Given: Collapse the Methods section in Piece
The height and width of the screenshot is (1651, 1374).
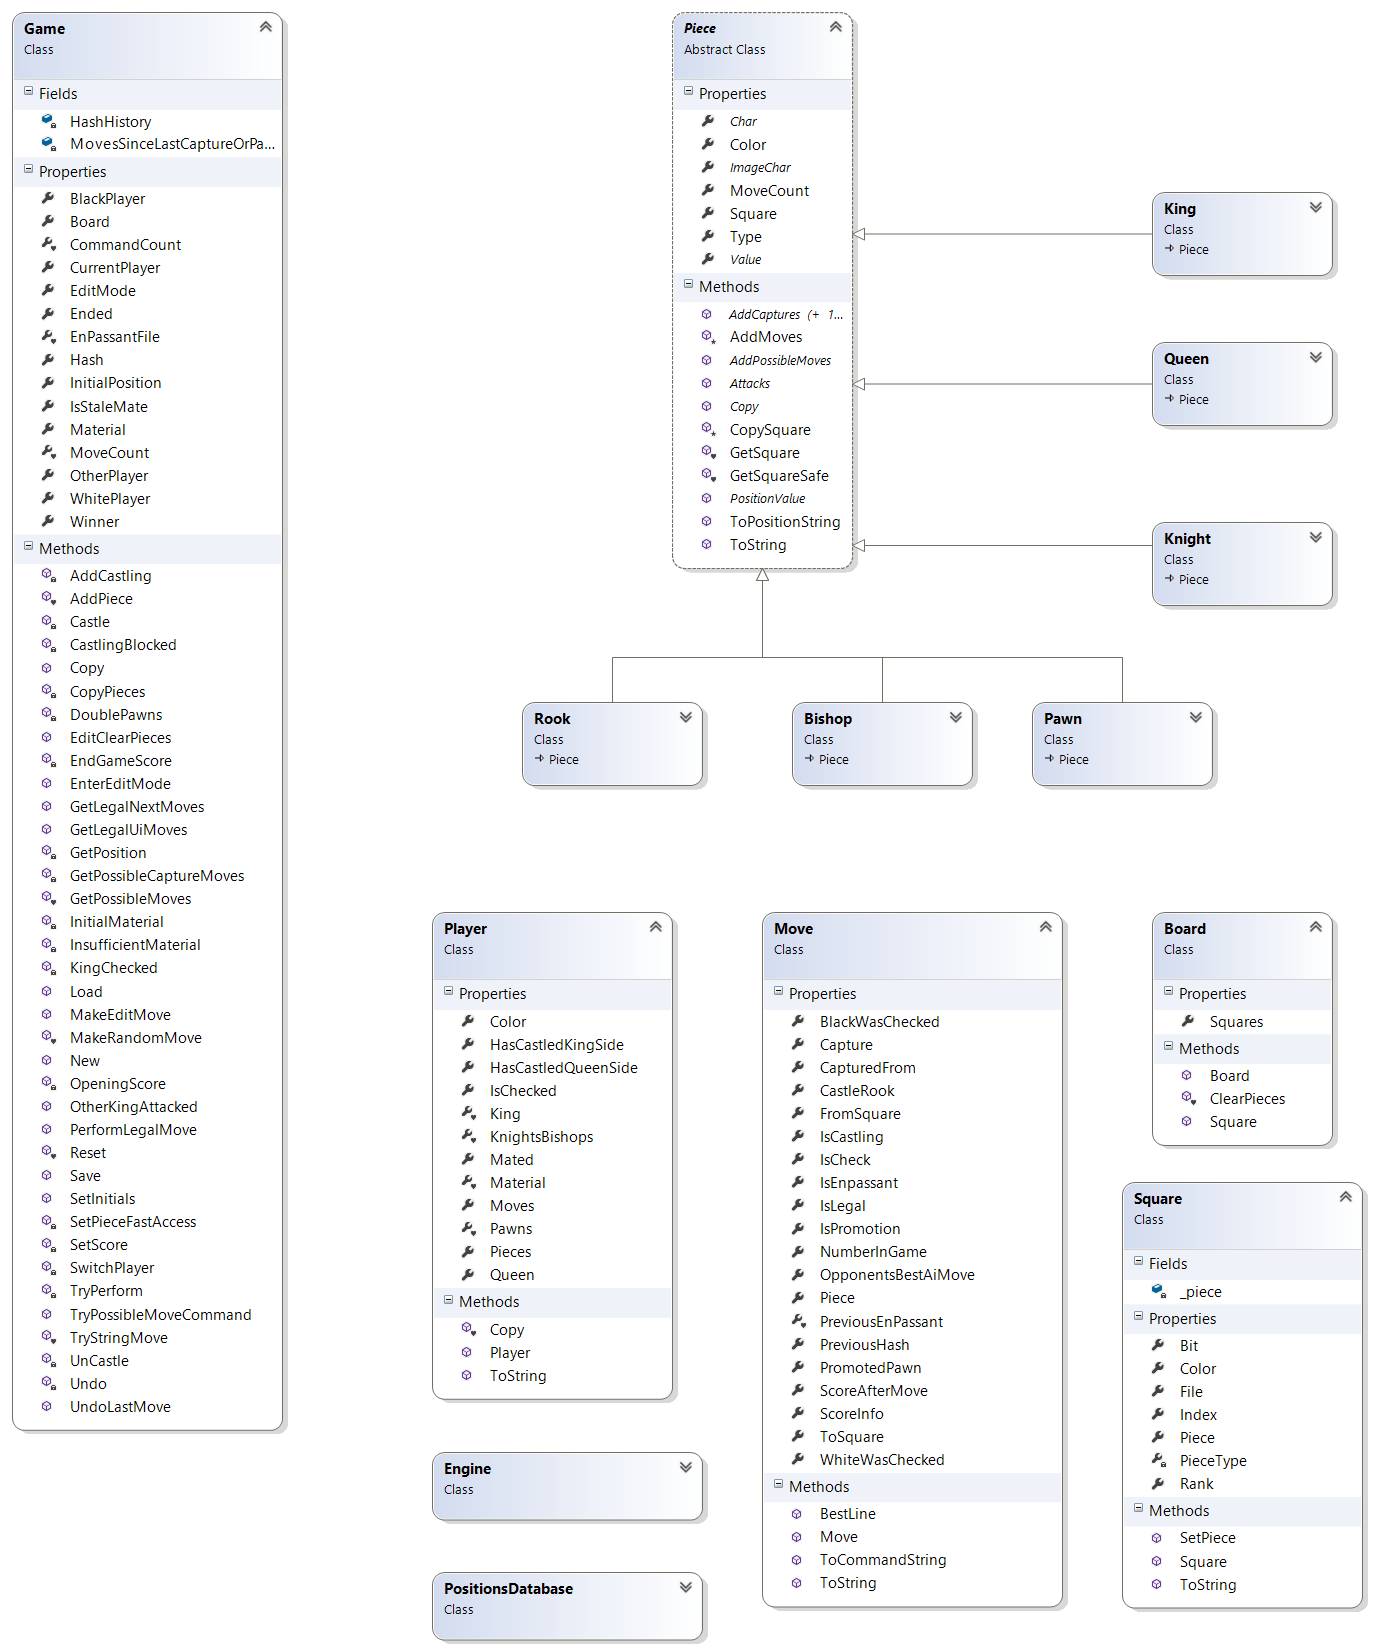Looking at the screenshot, I should click(688, 284).
